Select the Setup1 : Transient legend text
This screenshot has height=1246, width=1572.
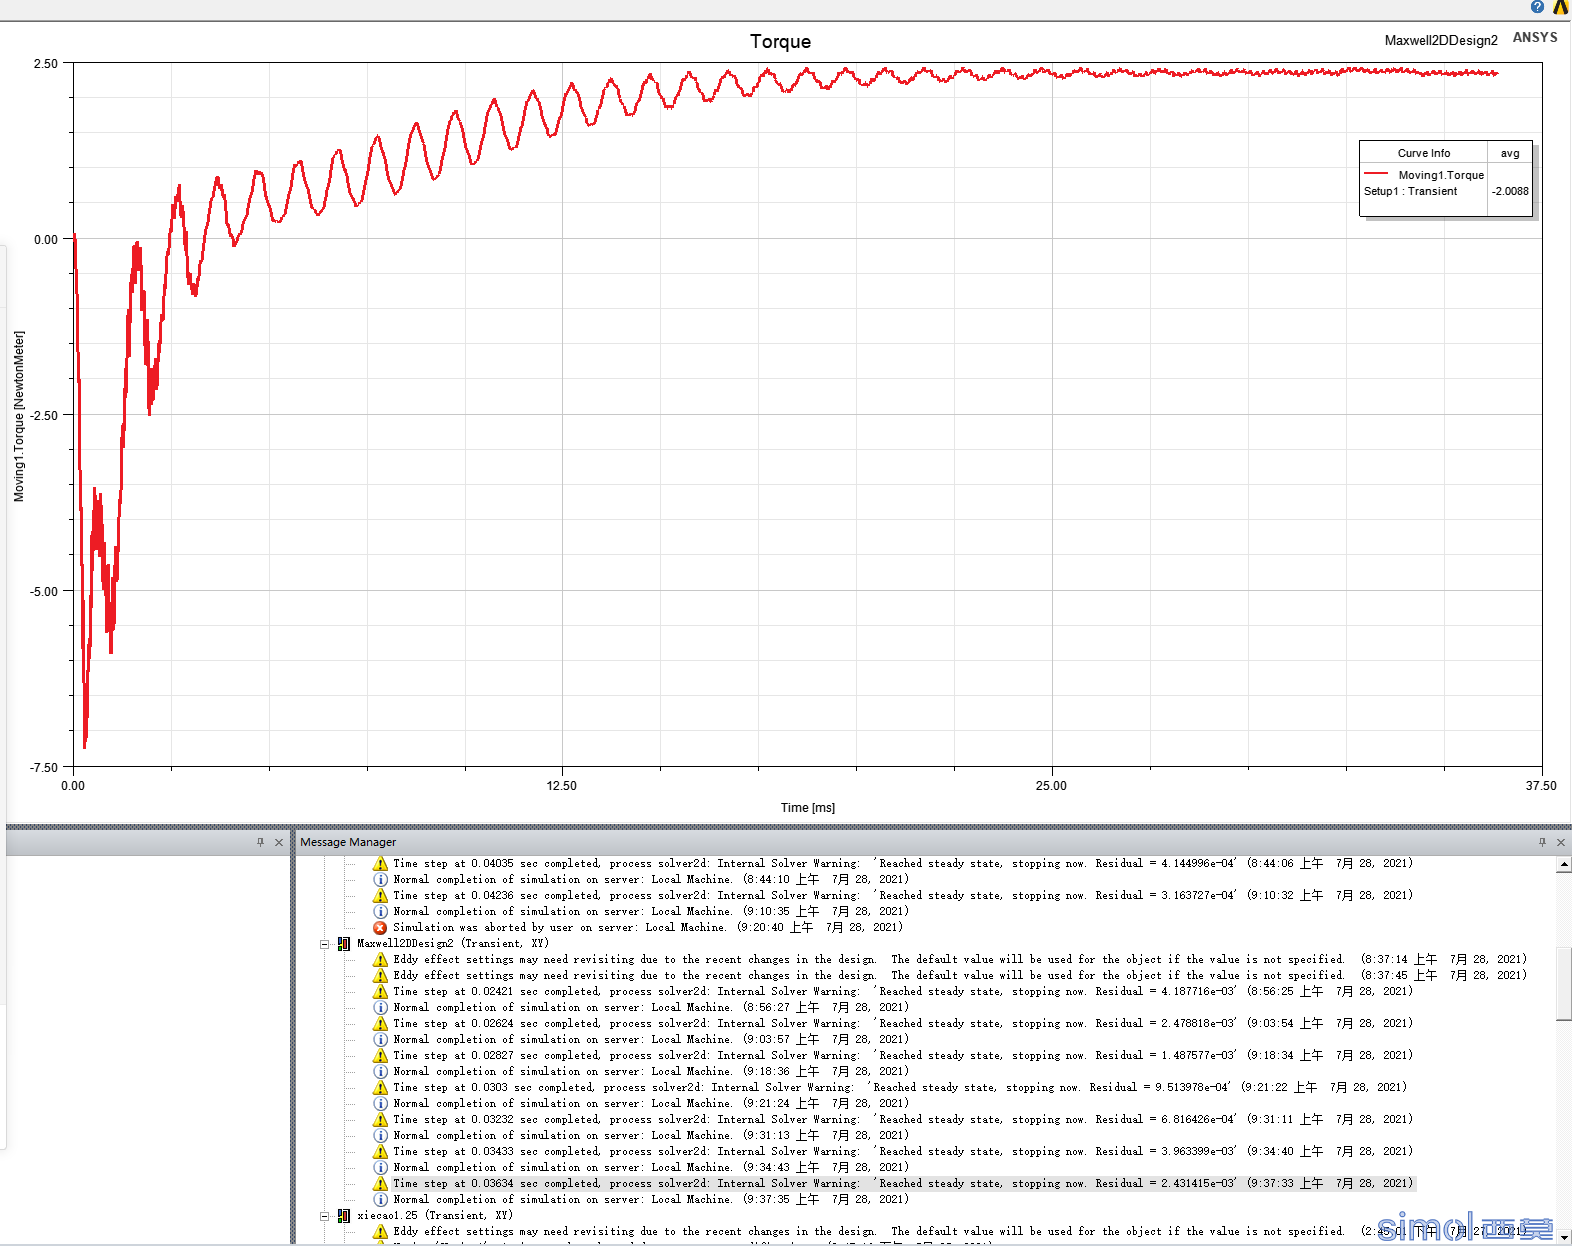tap(1410, 191)
